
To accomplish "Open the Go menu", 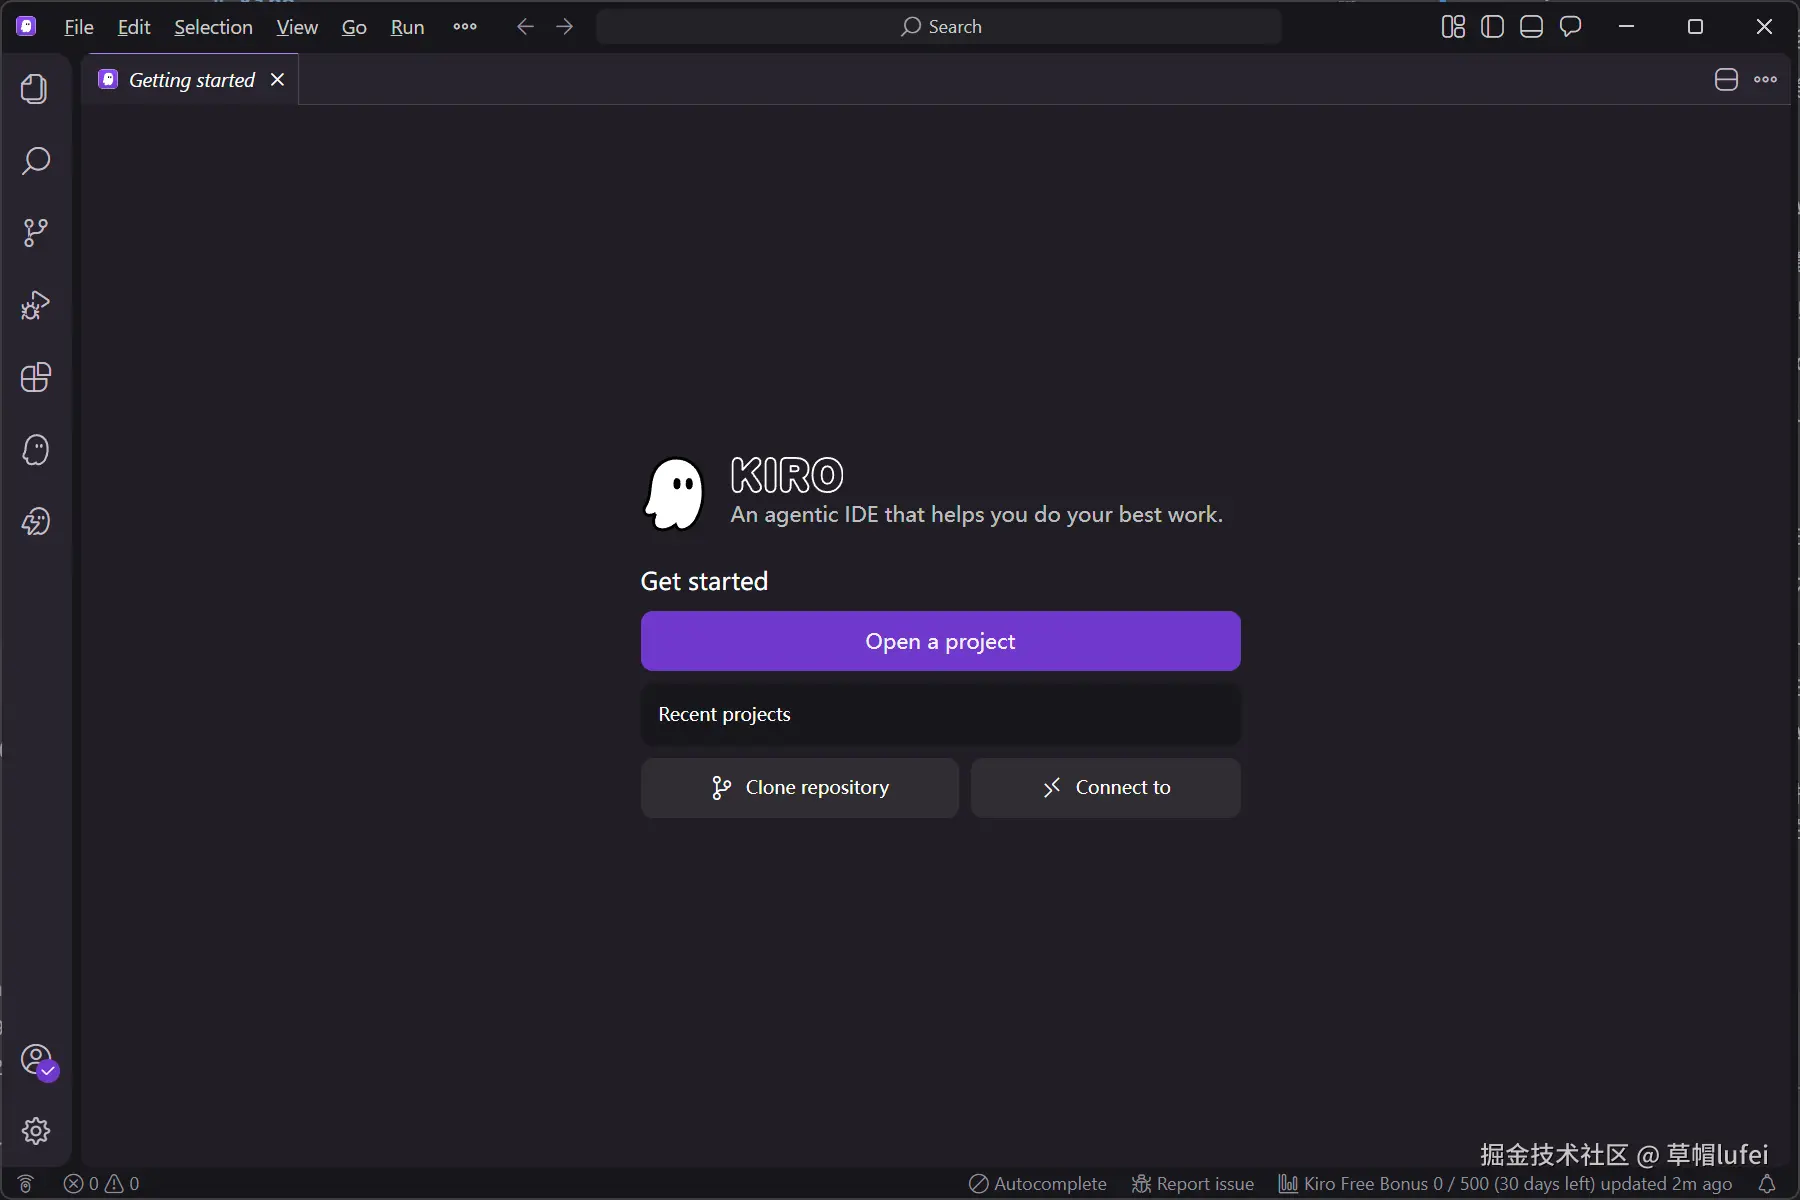I will pyautogui.click(x=354, y=27).
